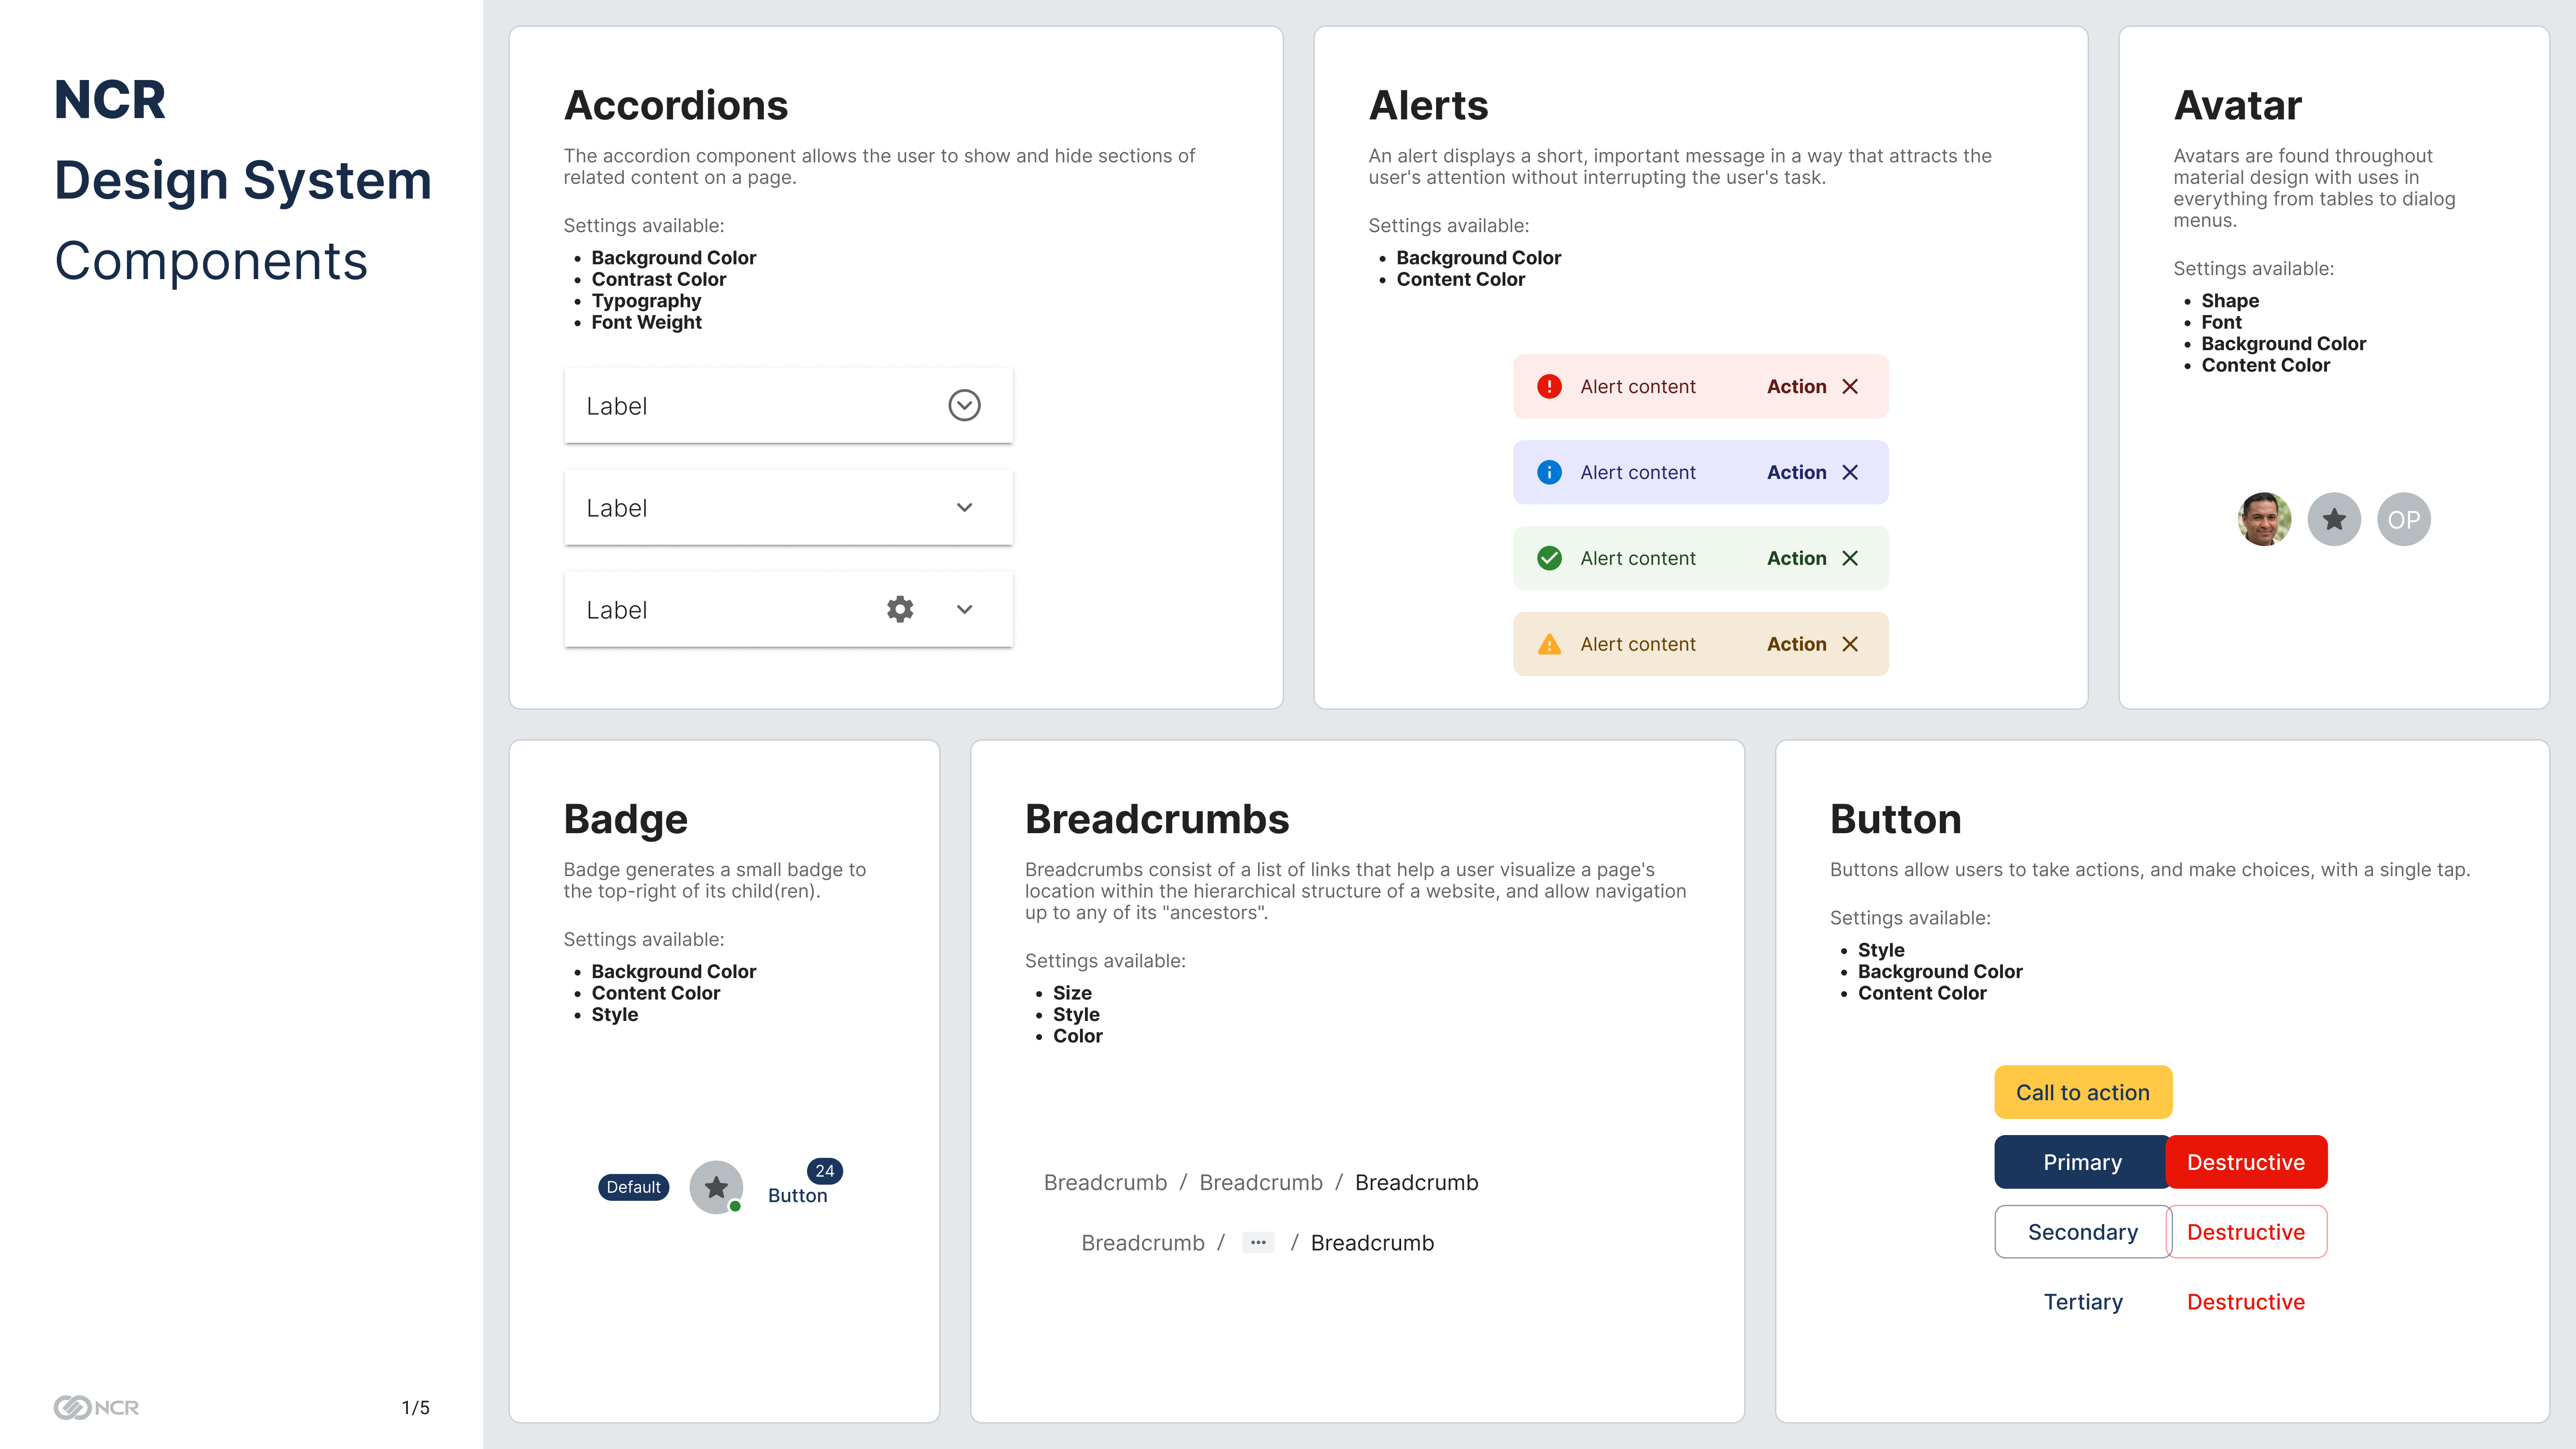Click the yellow Call to action button
The height and width of the screenshot is (1449, 2576).
[x=2083, y=1092]
